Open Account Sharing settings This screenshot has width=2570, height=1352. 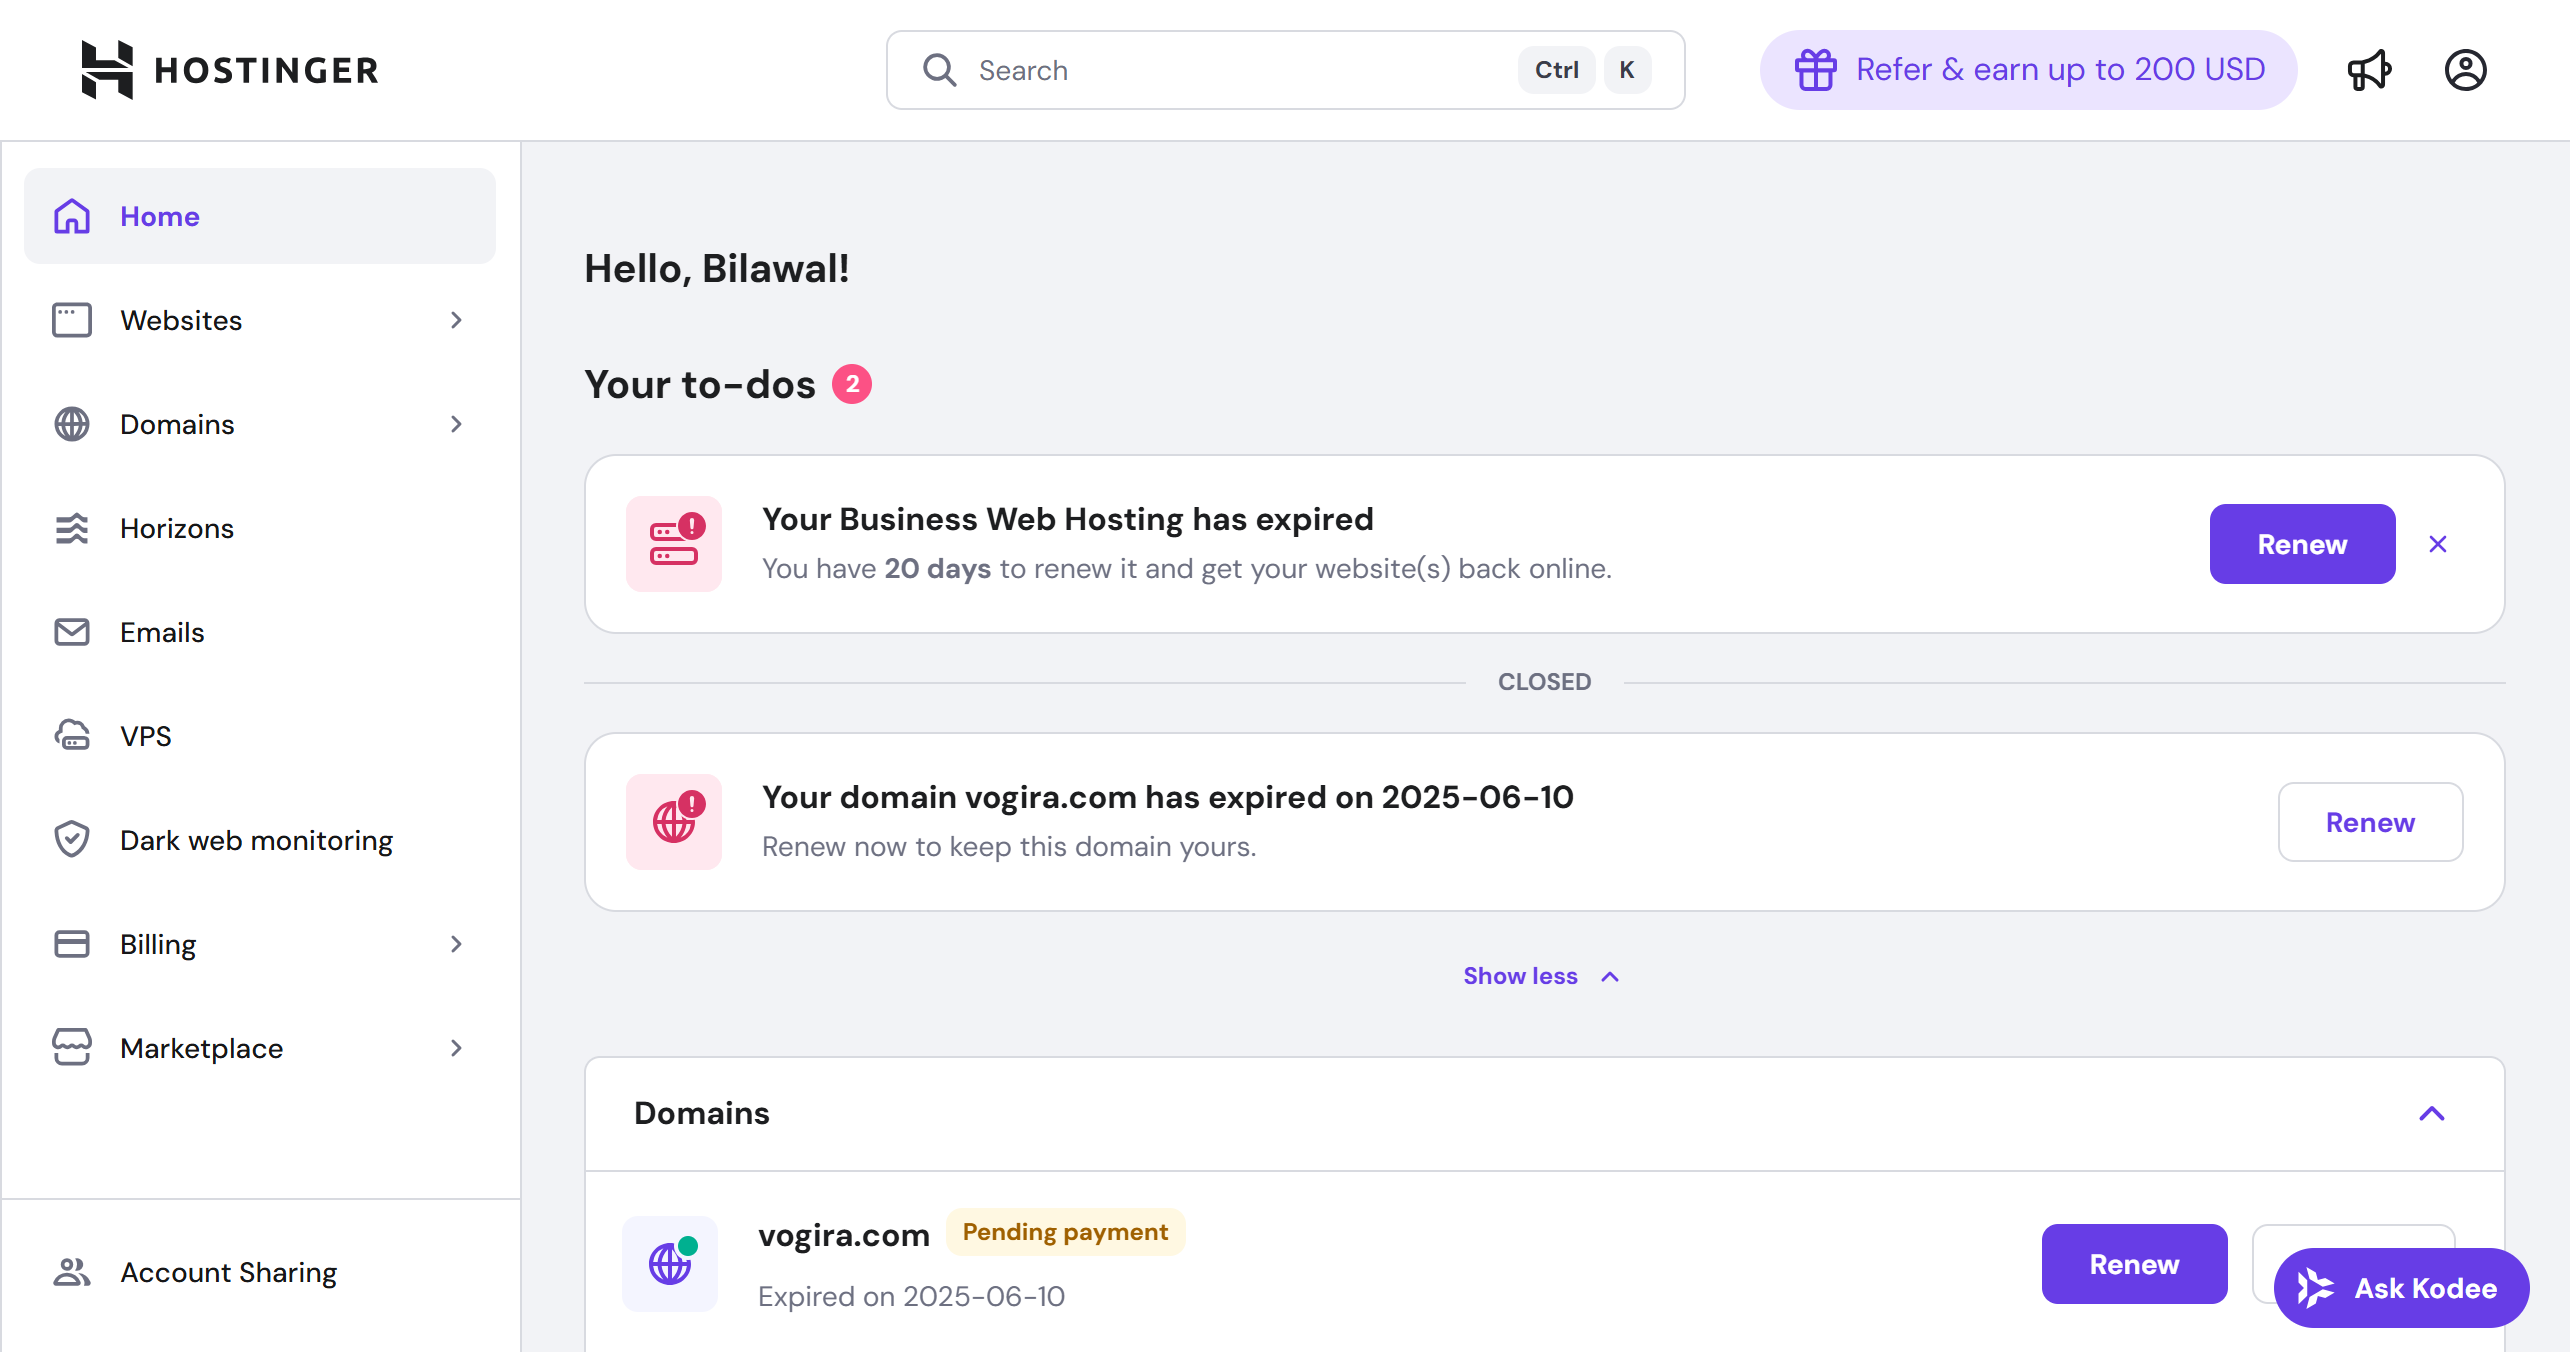click(228, 1271)
